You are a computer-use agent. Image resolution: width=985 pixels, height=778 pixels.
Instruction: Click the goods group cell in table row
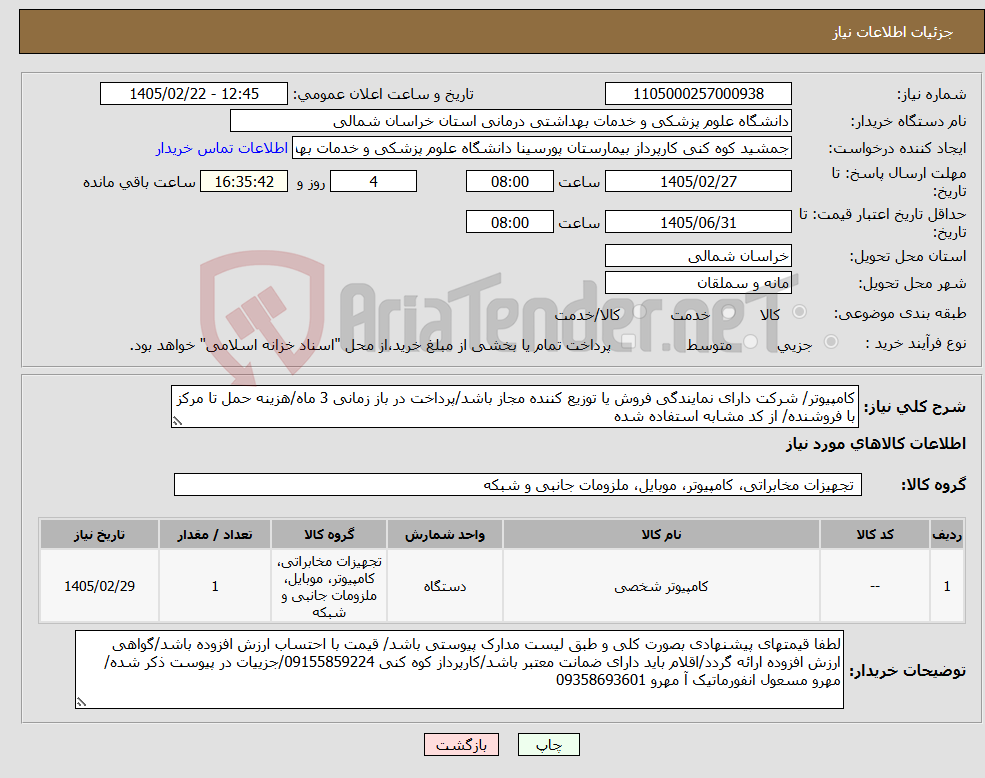tap(329, 586)
